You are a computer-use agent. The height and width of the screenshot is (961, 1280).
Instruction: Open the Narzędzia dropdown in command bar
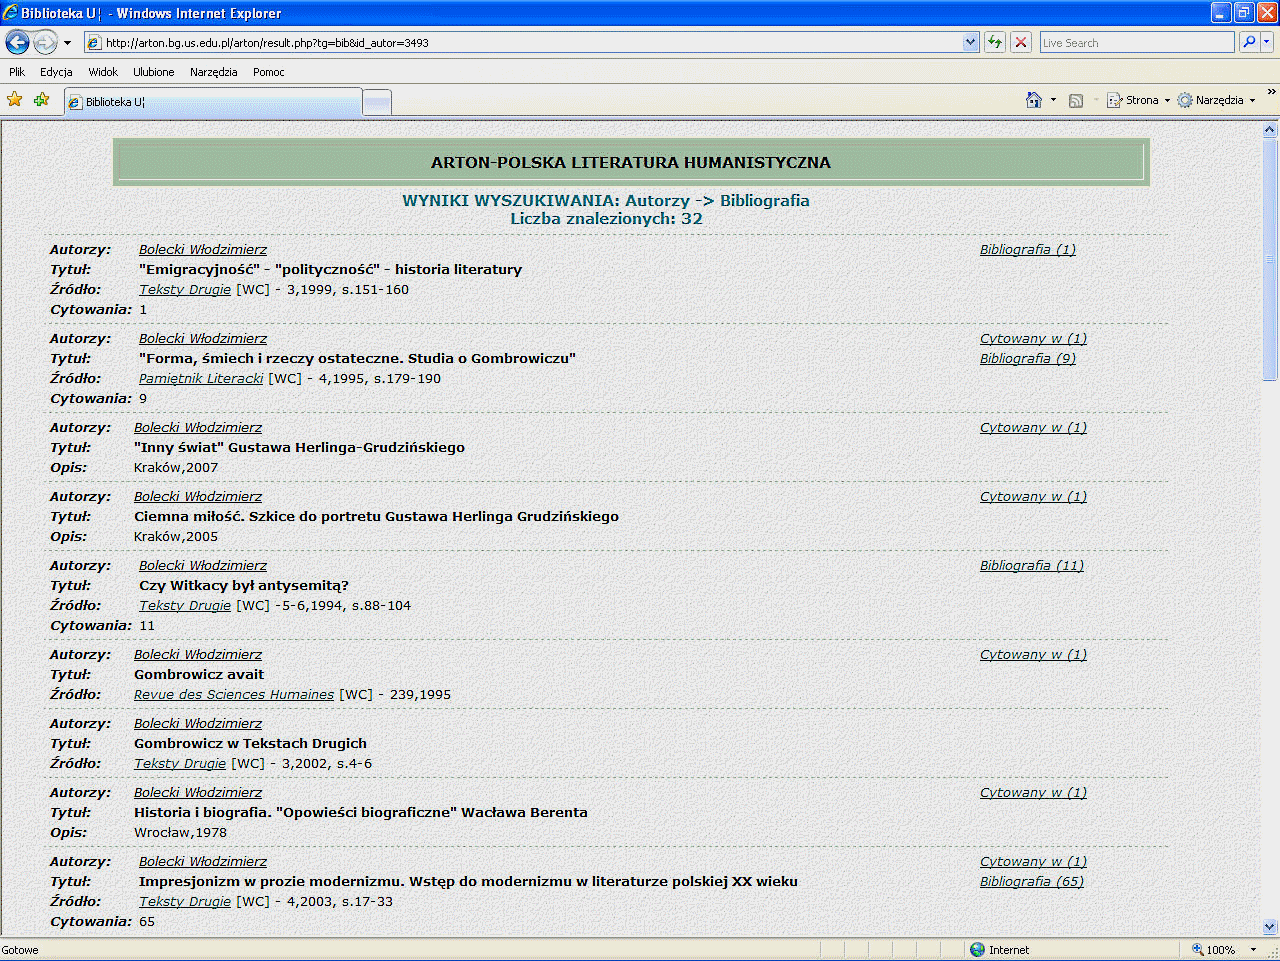click(x=1217, y=100)
